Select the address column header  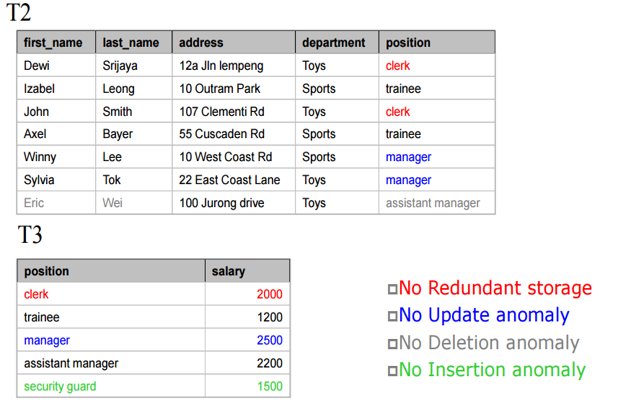pos(201,43)
